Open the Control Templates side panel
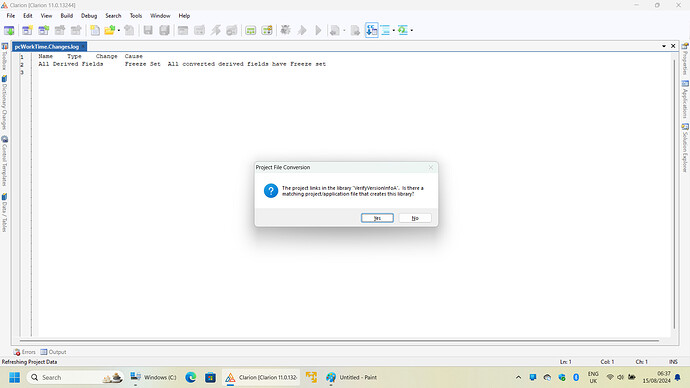This screenshot has width=690, height=388. [x=4, y=161]
